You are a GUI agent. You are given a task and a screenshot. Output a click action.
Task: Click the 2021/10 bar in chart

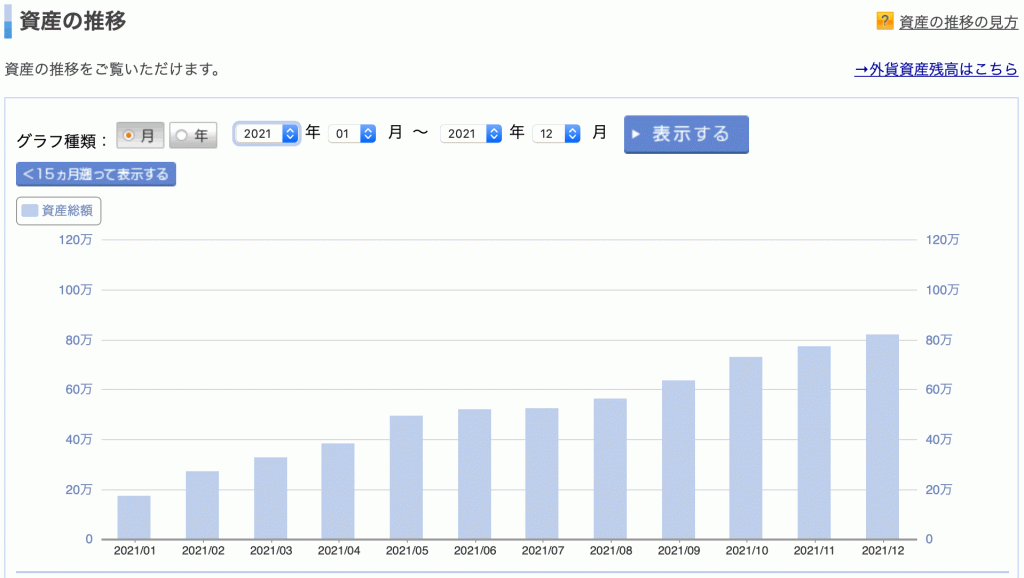(x=746, y=448)
